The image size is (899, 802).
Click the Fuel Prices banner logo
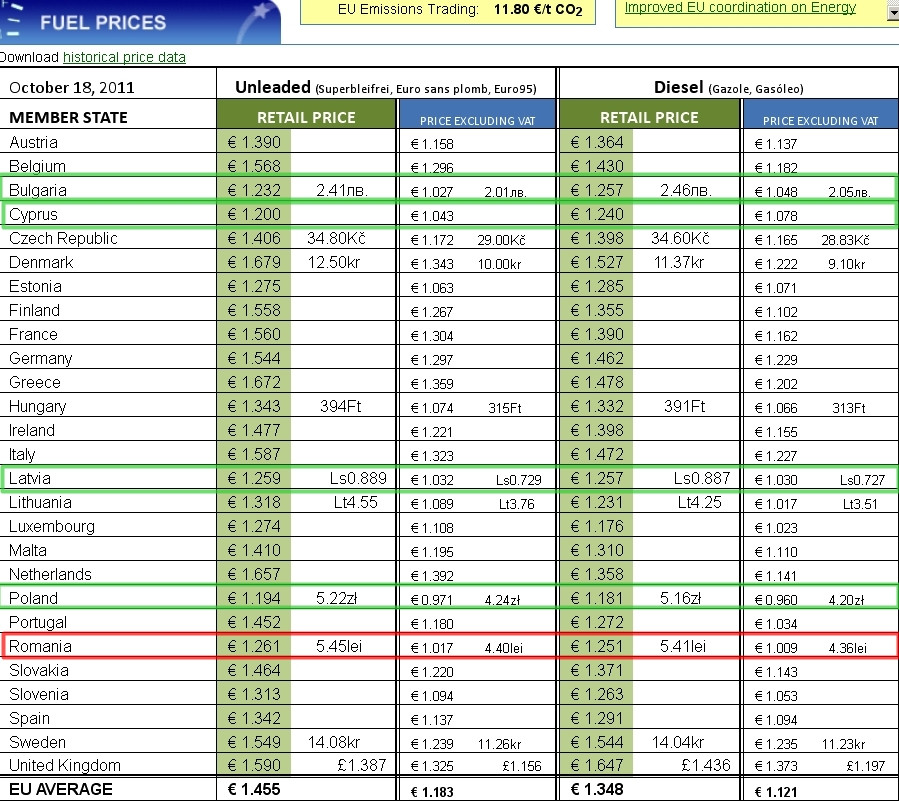pos(100,22)
